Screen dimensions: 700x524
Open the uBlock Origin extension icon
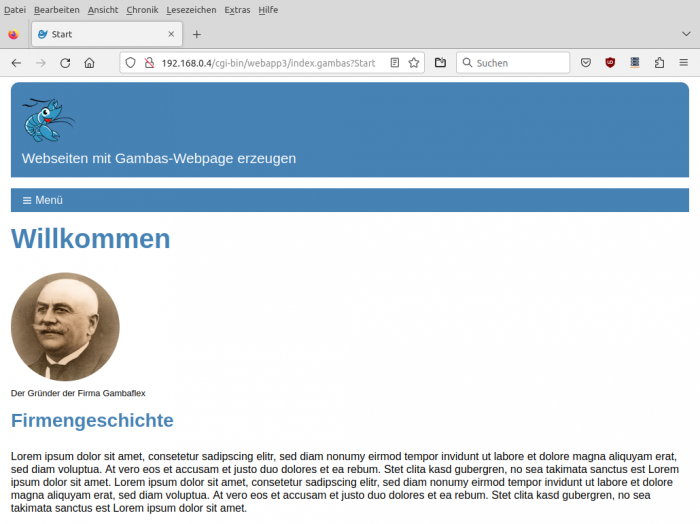pos(610,62)
